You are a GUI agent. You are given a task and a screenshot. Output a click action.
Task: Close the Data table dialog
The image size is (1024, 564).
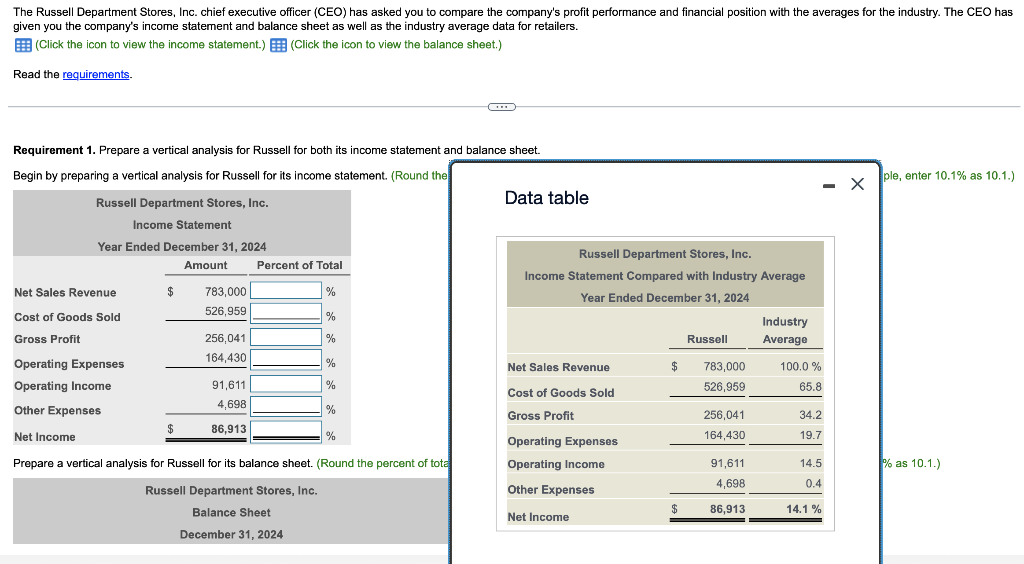point(857,184)
